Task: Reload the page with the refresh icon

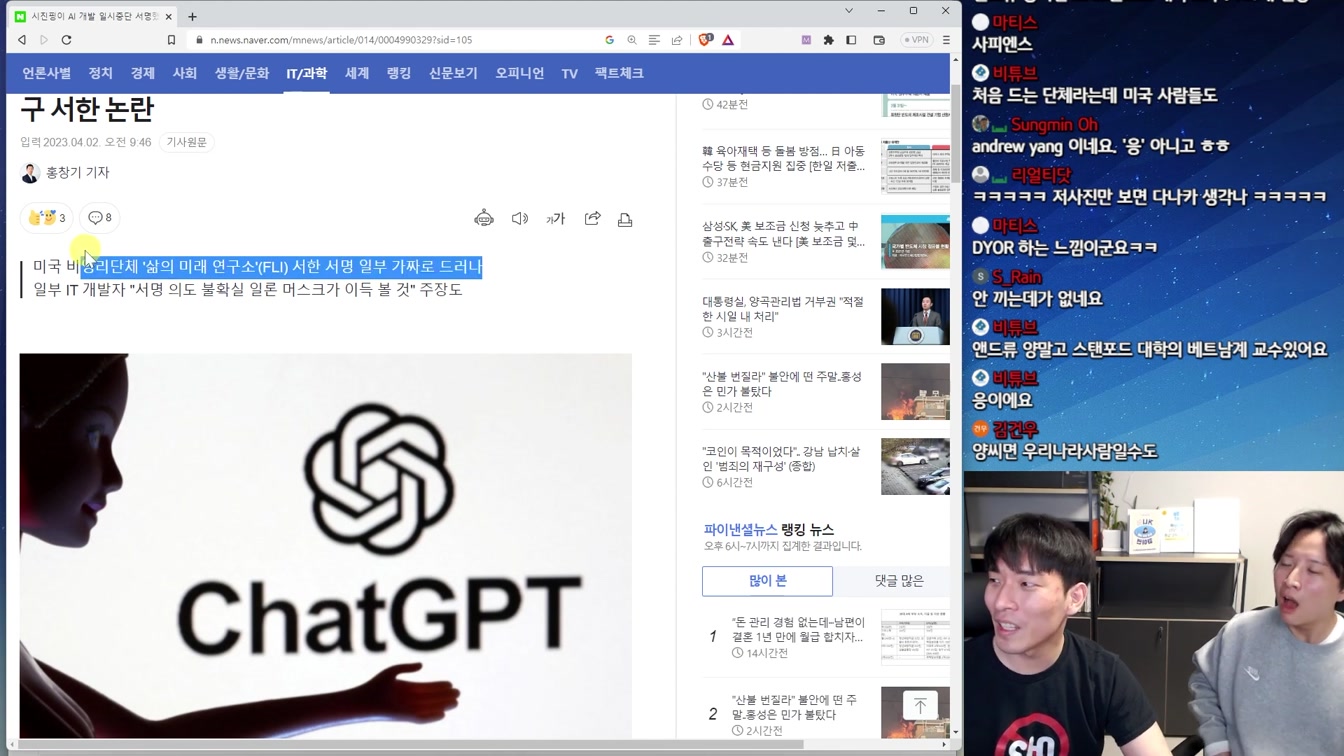Action: [x=67, y=40]
